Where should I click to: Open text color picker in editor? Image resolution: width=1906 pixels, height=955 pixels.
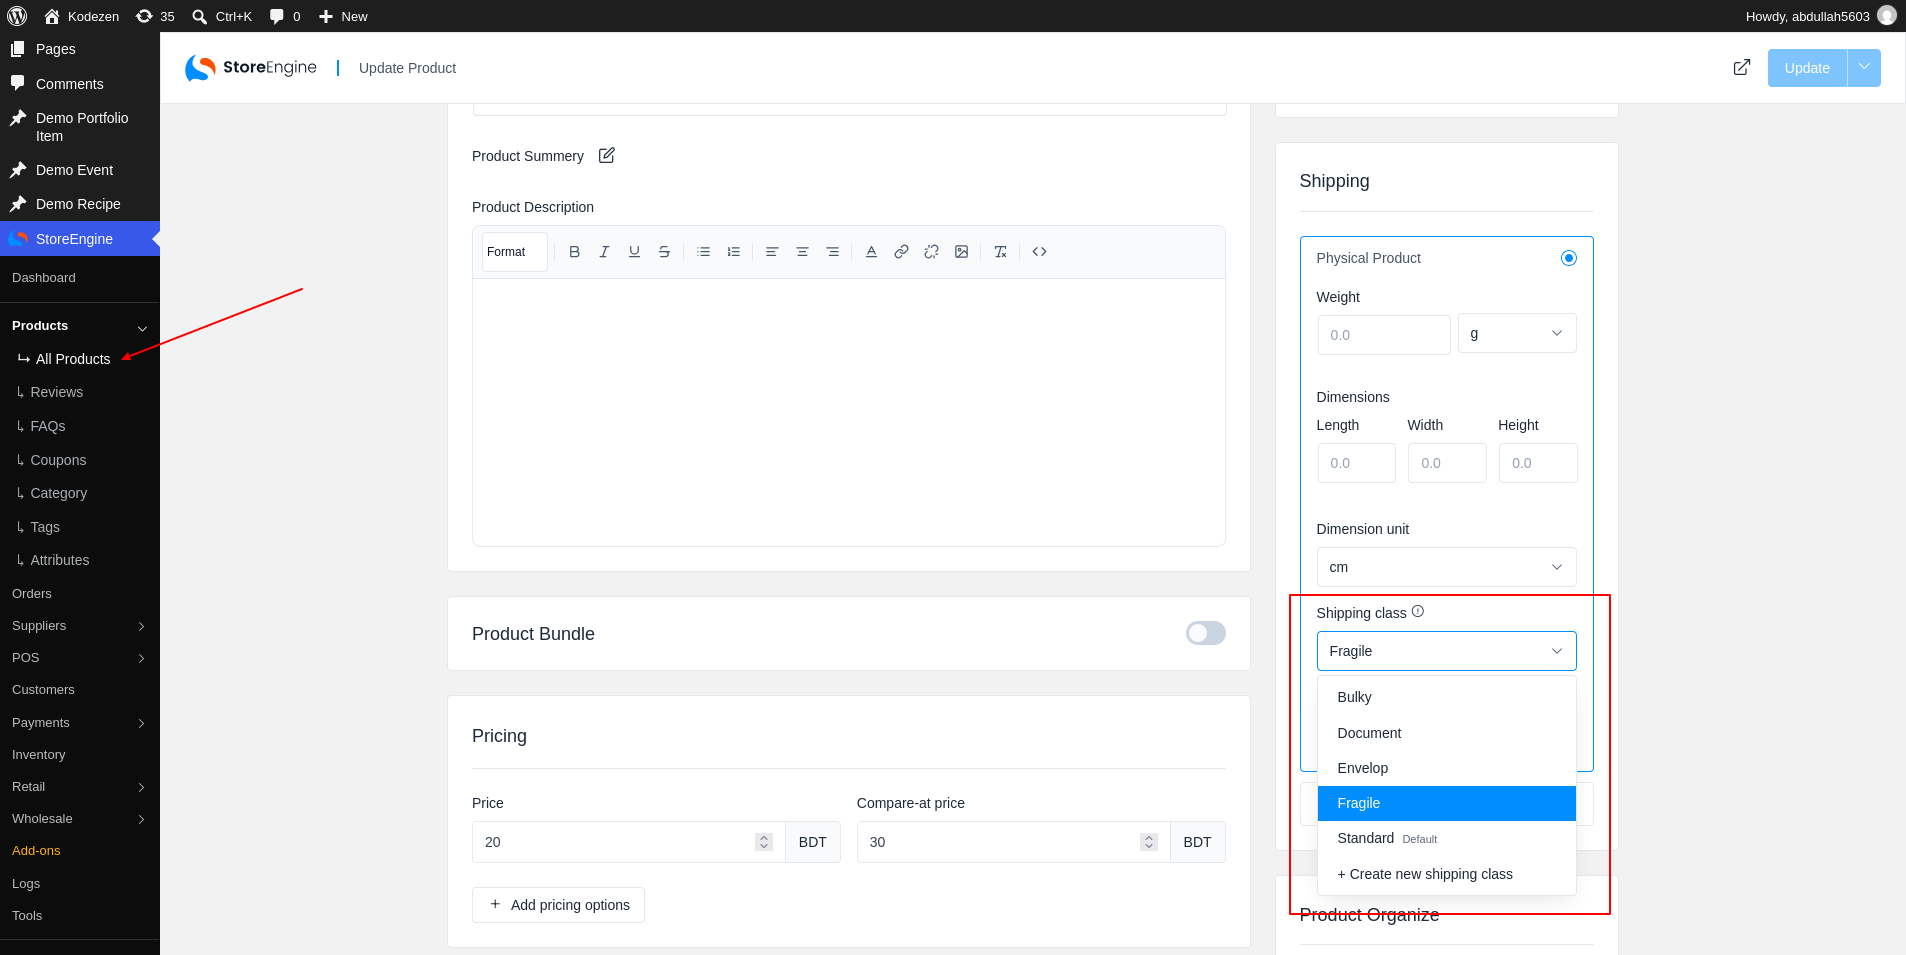click(871, 252)
